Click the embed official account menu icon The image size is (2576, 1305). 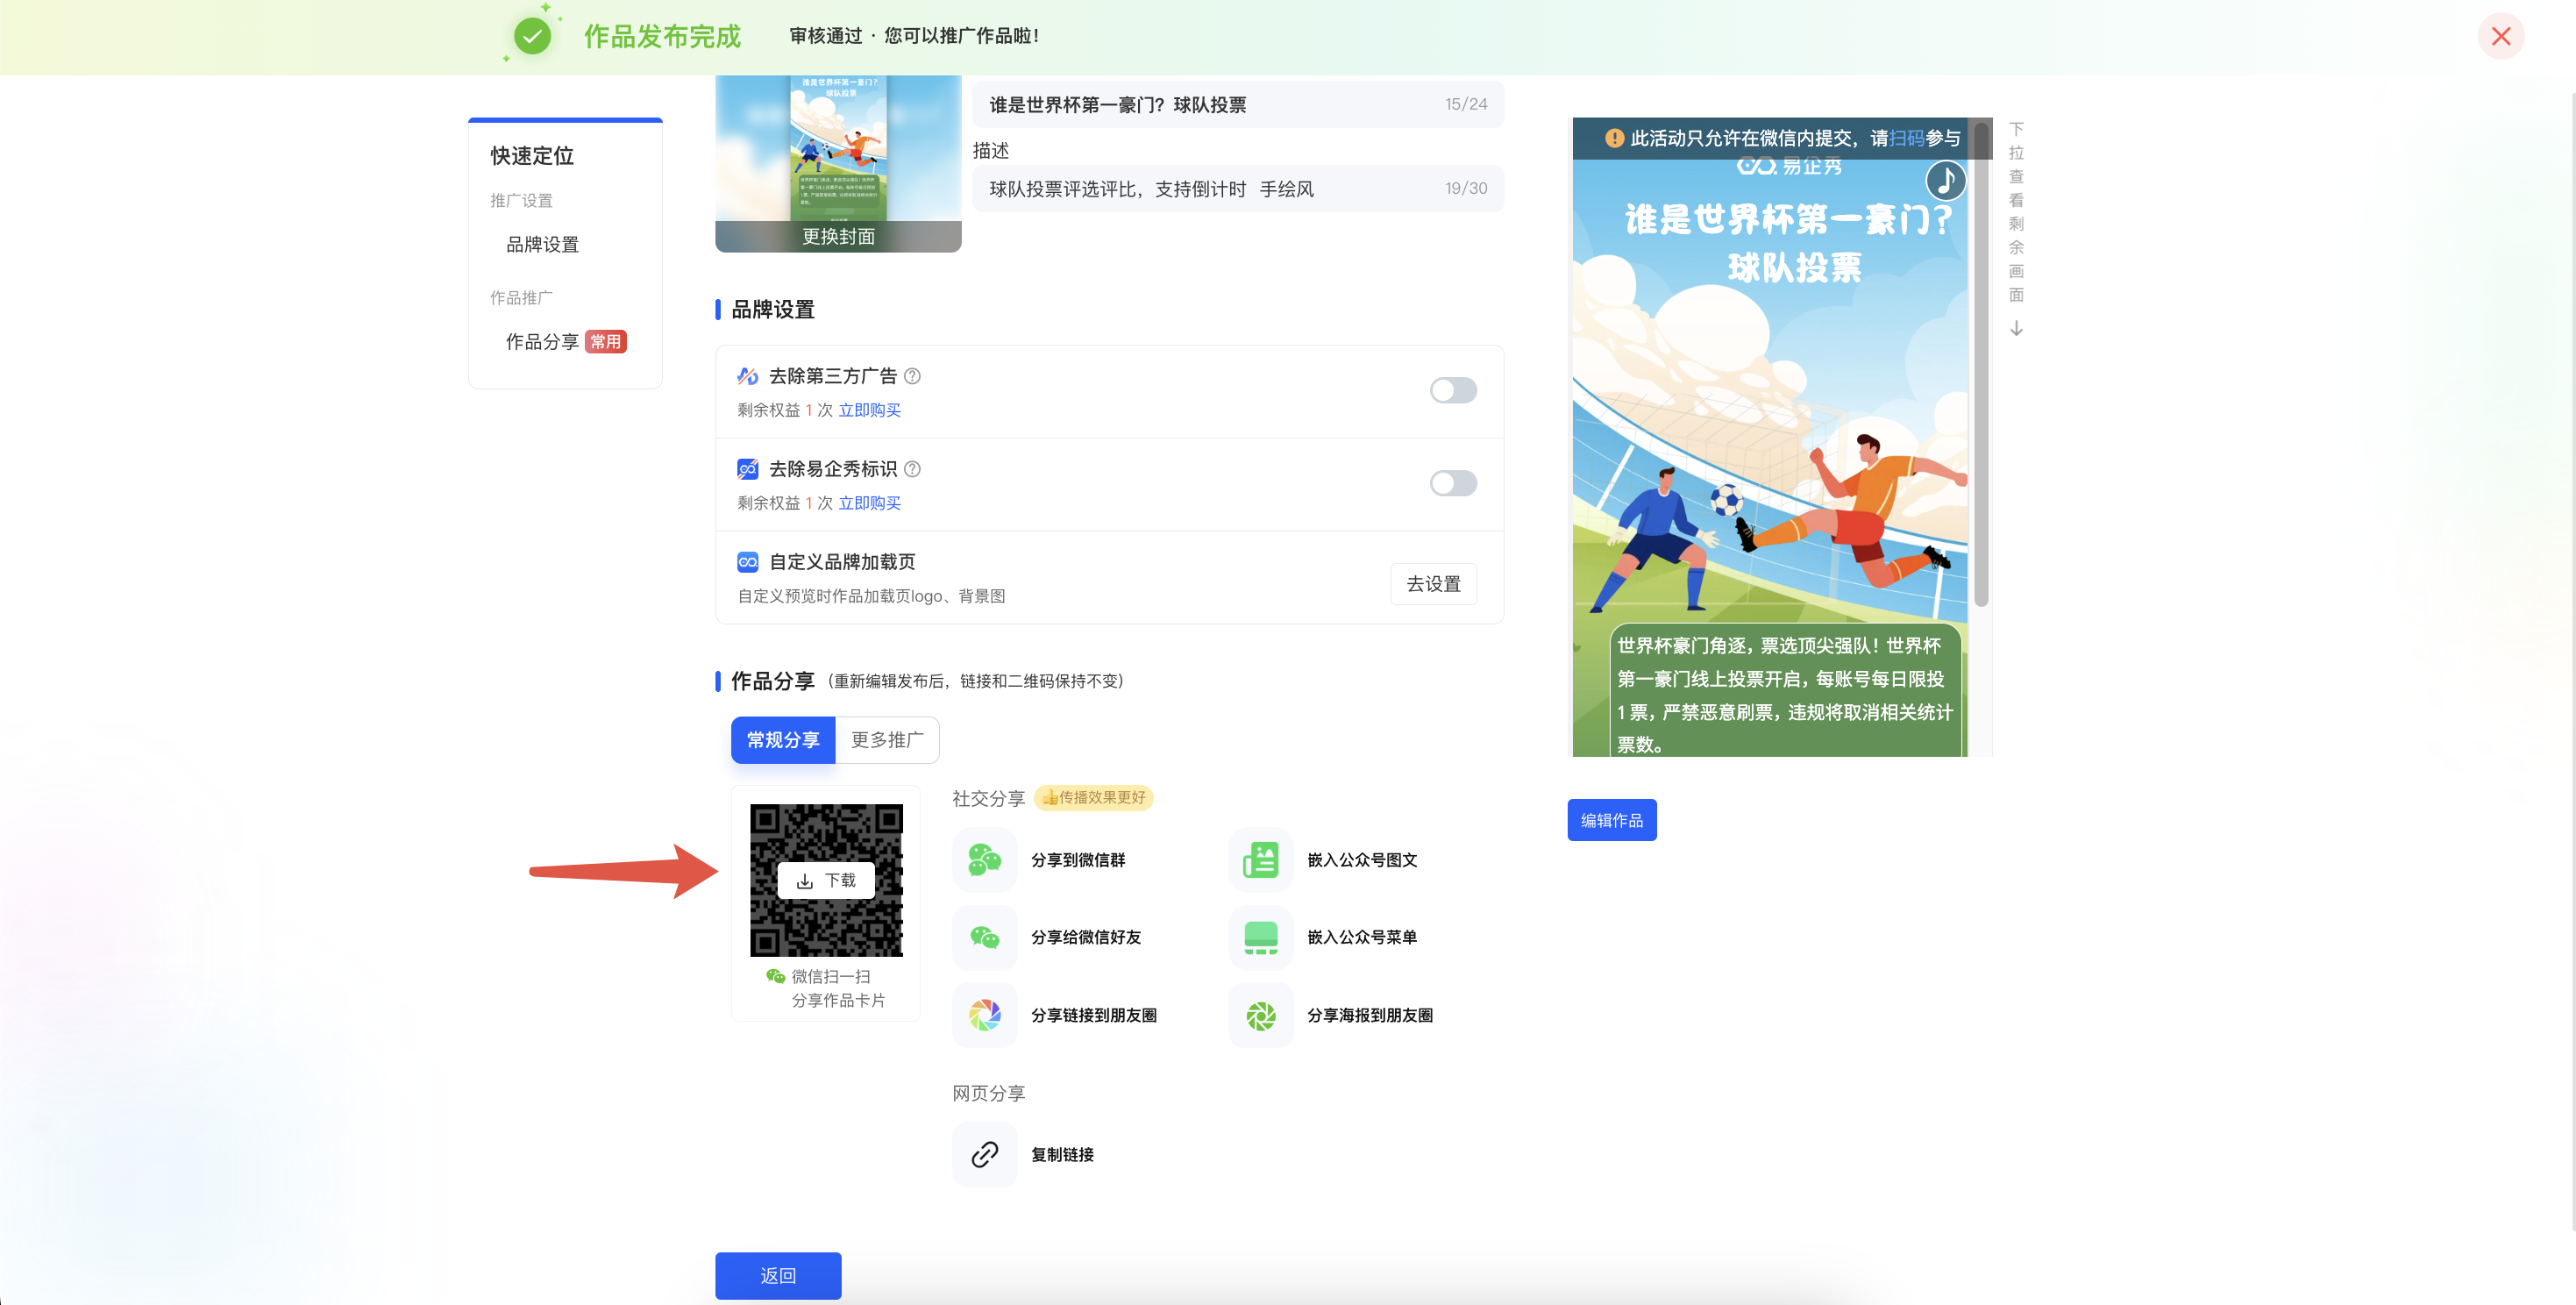[x=1261, y=937]
